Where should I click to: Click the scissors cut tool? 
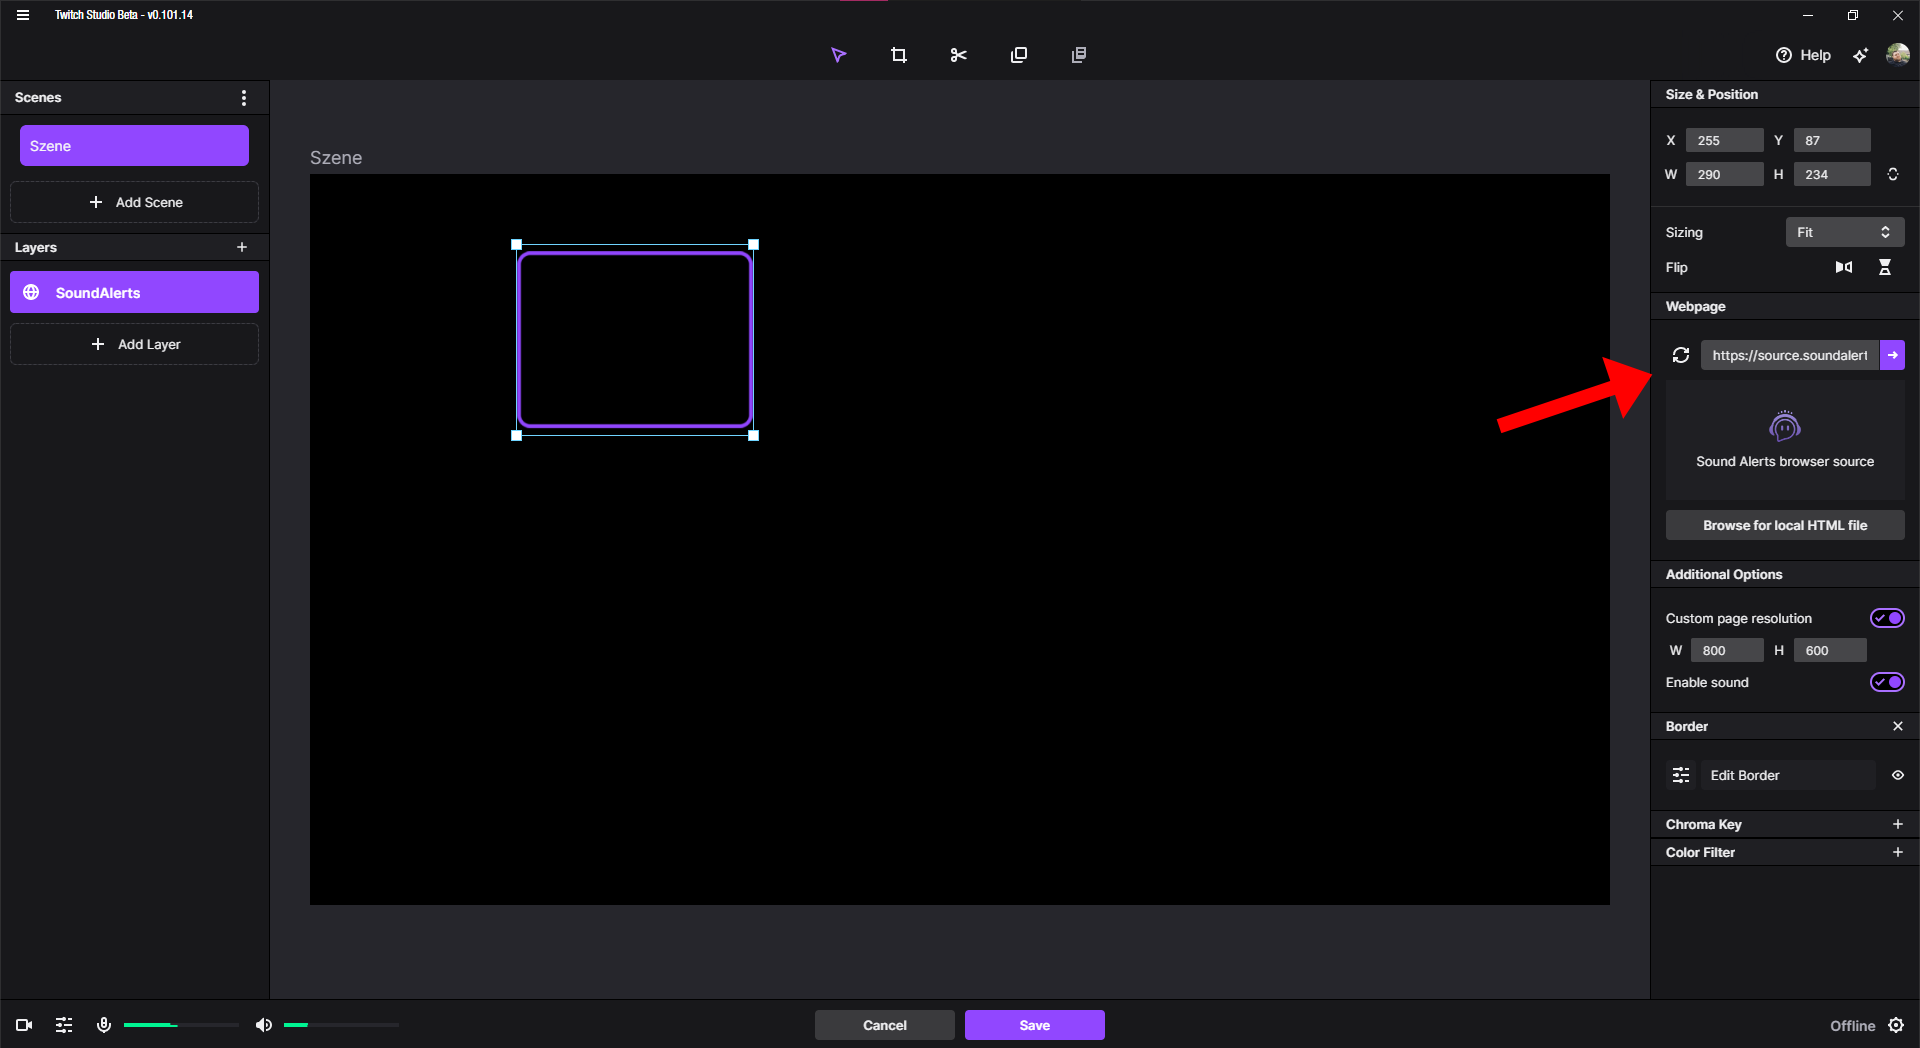tap(958, 55)
